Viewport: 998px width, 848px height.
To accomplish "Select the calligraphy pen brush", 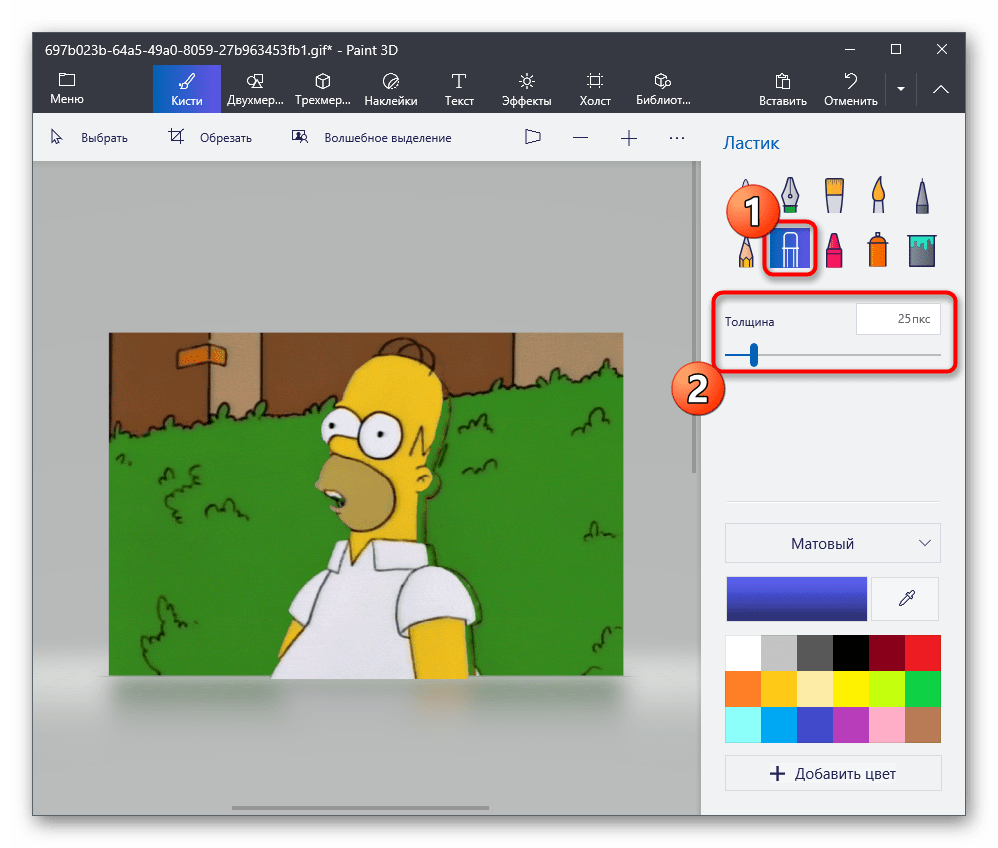I will point(790,194).
